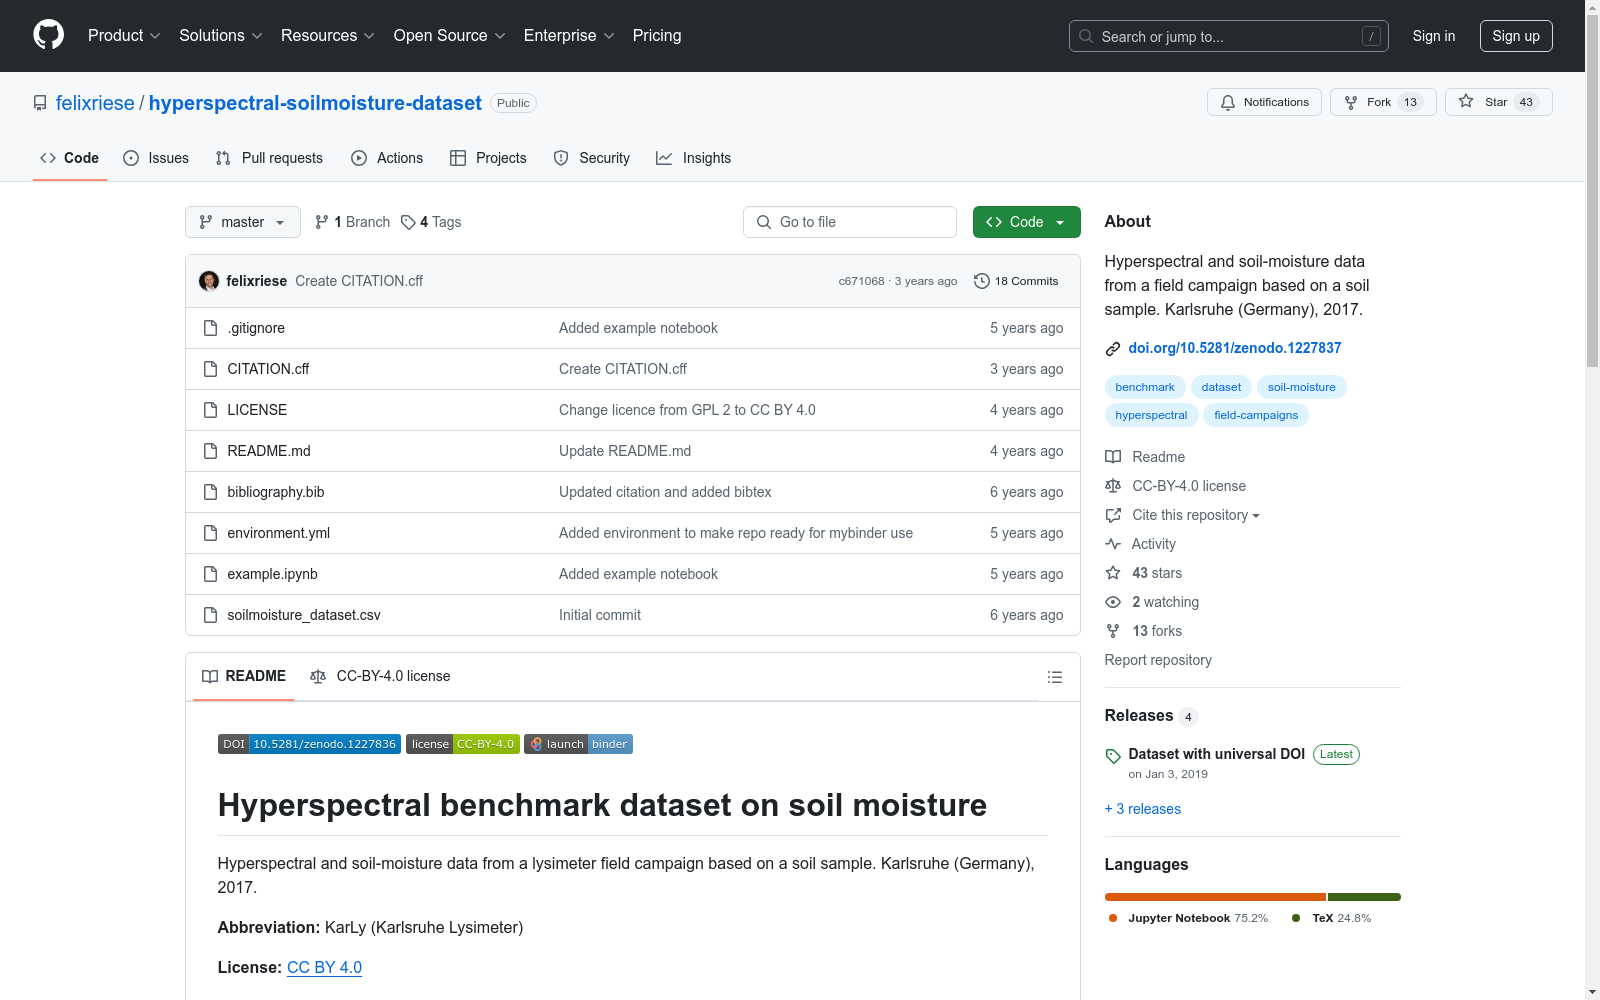Click the Jupyter Notebook language bar segment
The height and width of the screenshot is (1000, 1600).
tap(1215, 897)
